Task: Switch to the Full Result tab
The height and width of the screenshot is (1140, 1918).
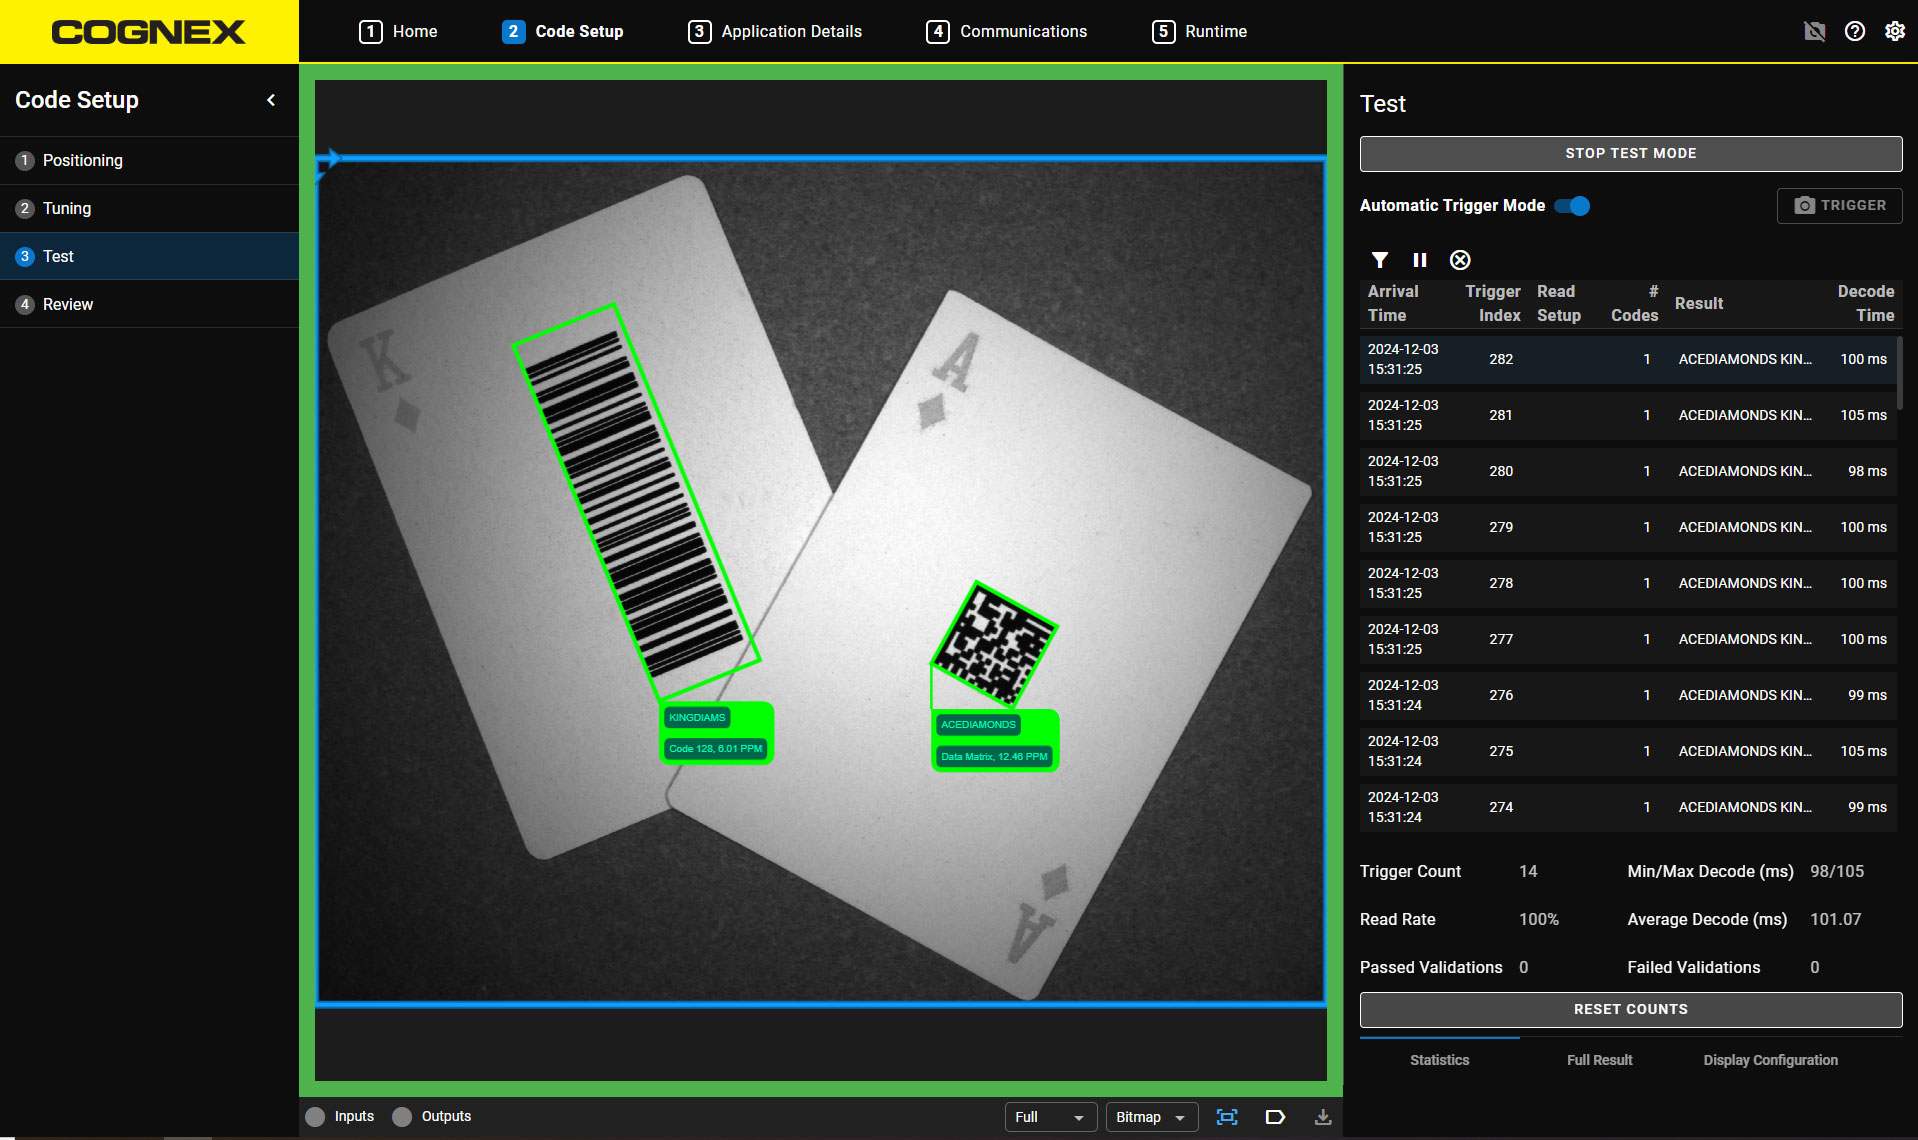Action: 1599,1060
